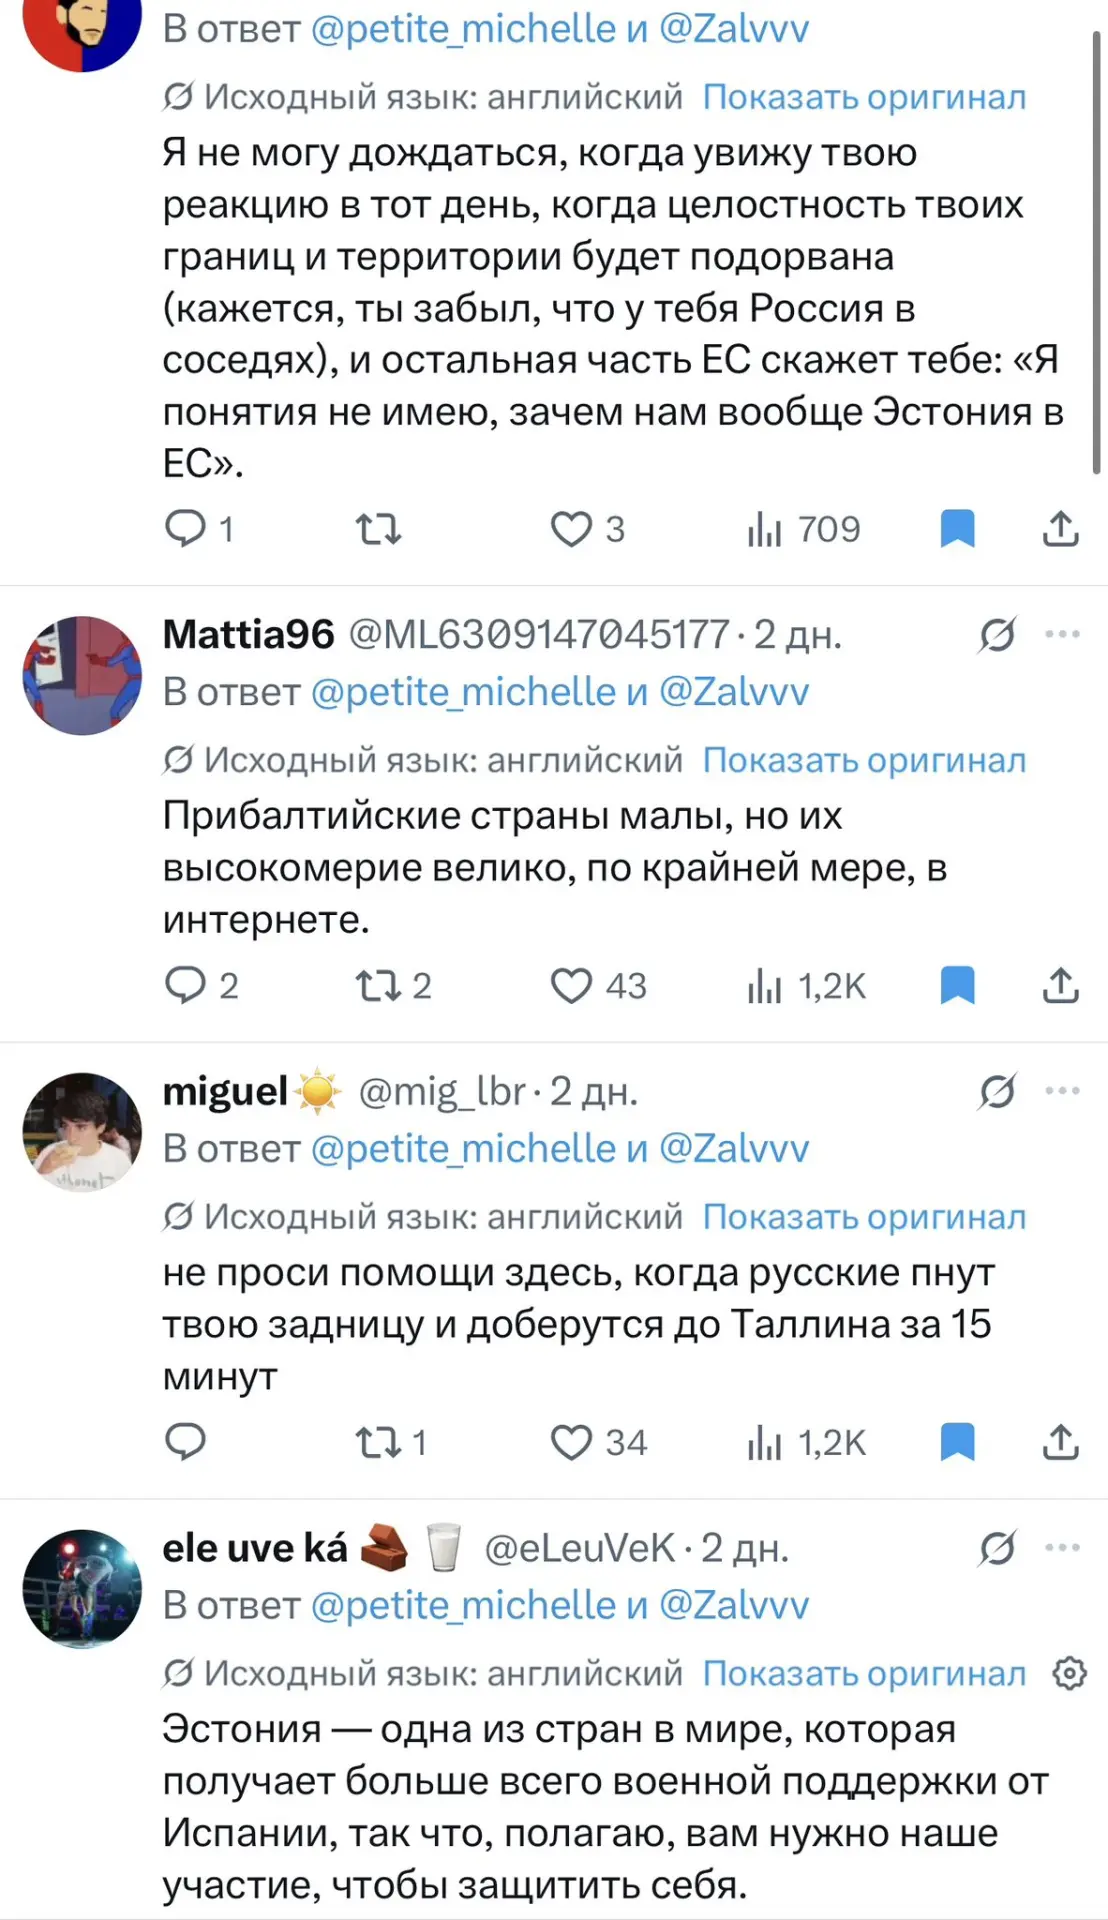This screenshot has width=1108, height=1920.
Task: Remove bookmark from Mattia96's reply
Action: click(957, 986)
